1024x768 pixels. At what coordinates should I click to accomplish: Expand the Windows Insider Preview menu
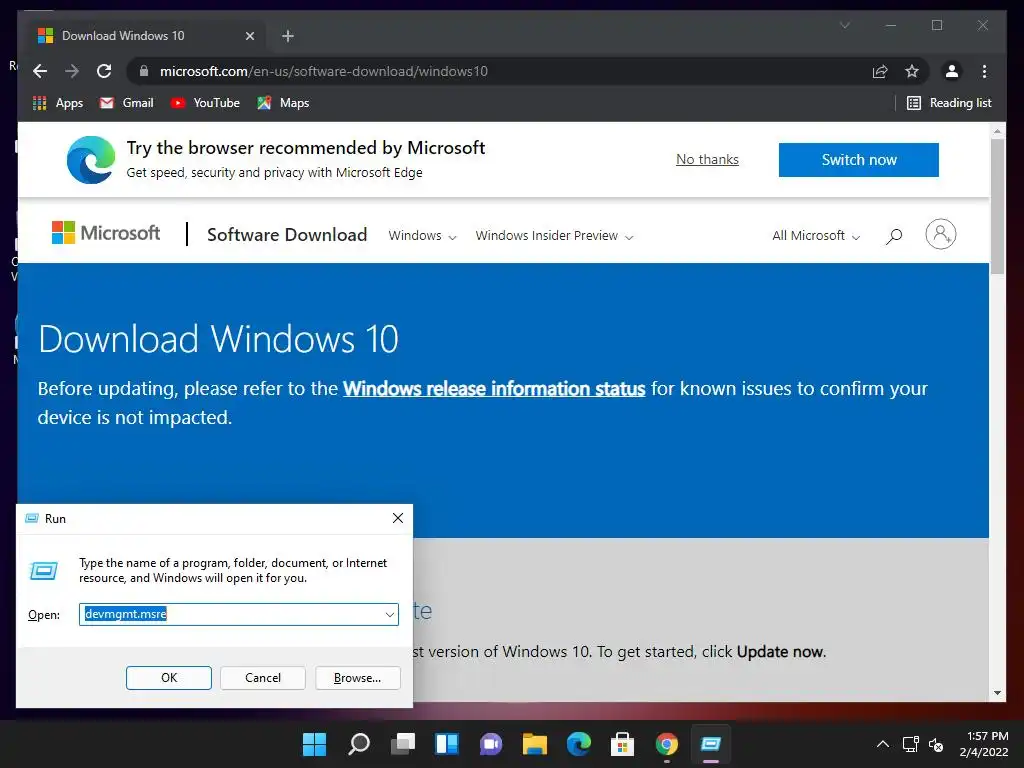[554, 236]
